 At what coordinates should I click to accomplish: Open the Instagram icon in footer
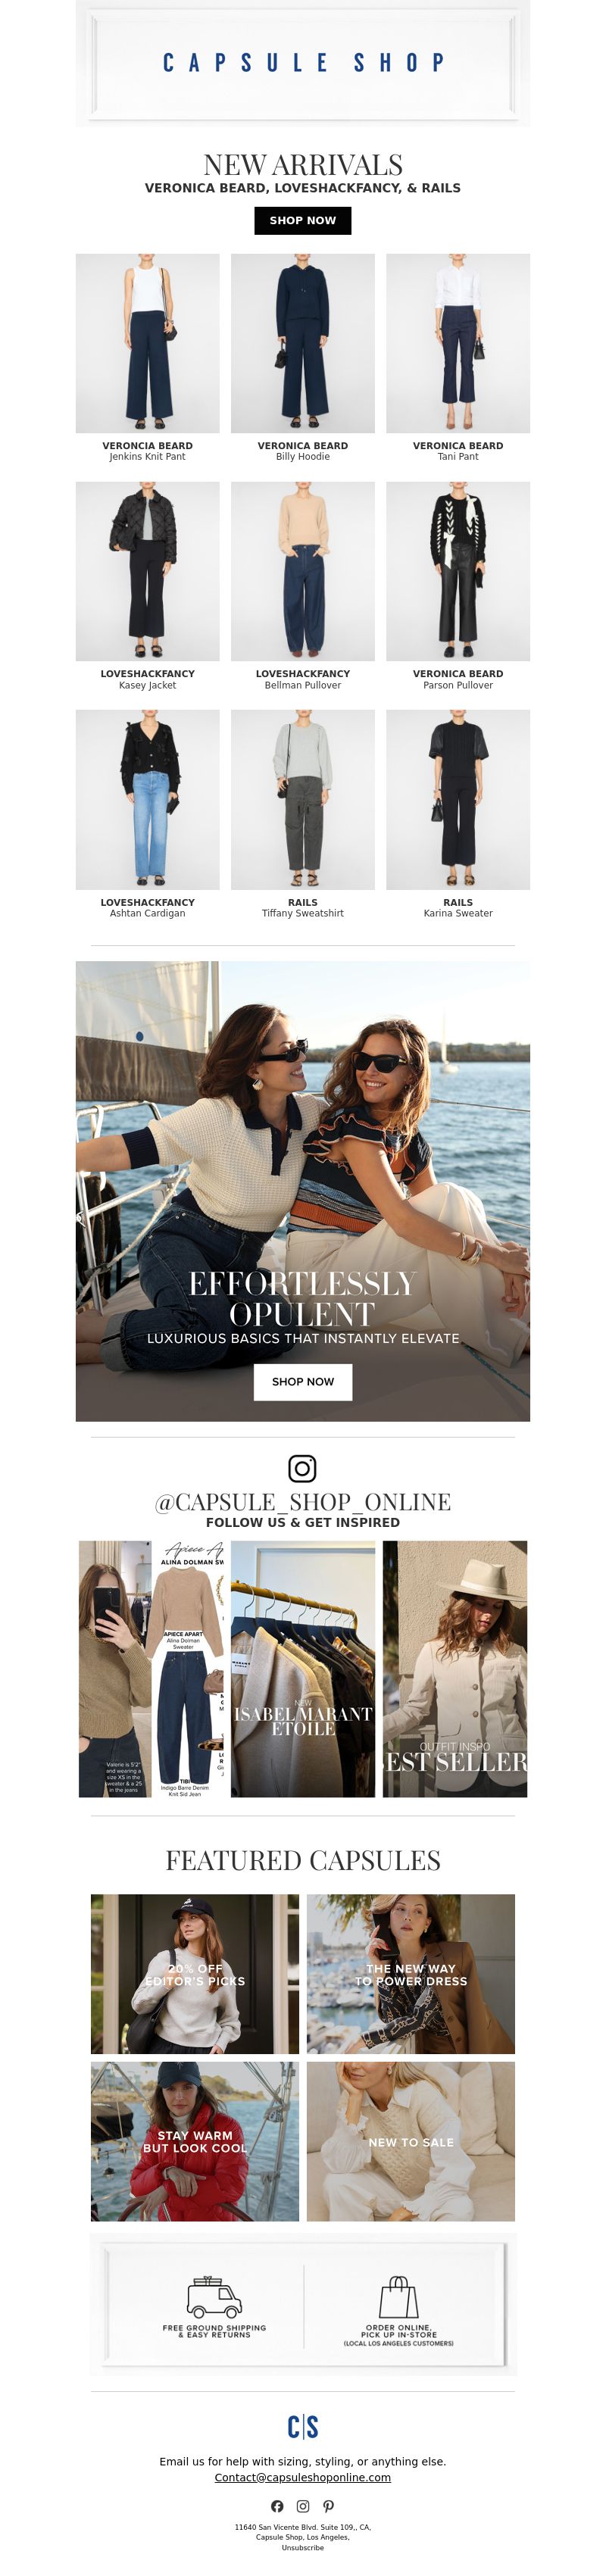coord(303,2506)
